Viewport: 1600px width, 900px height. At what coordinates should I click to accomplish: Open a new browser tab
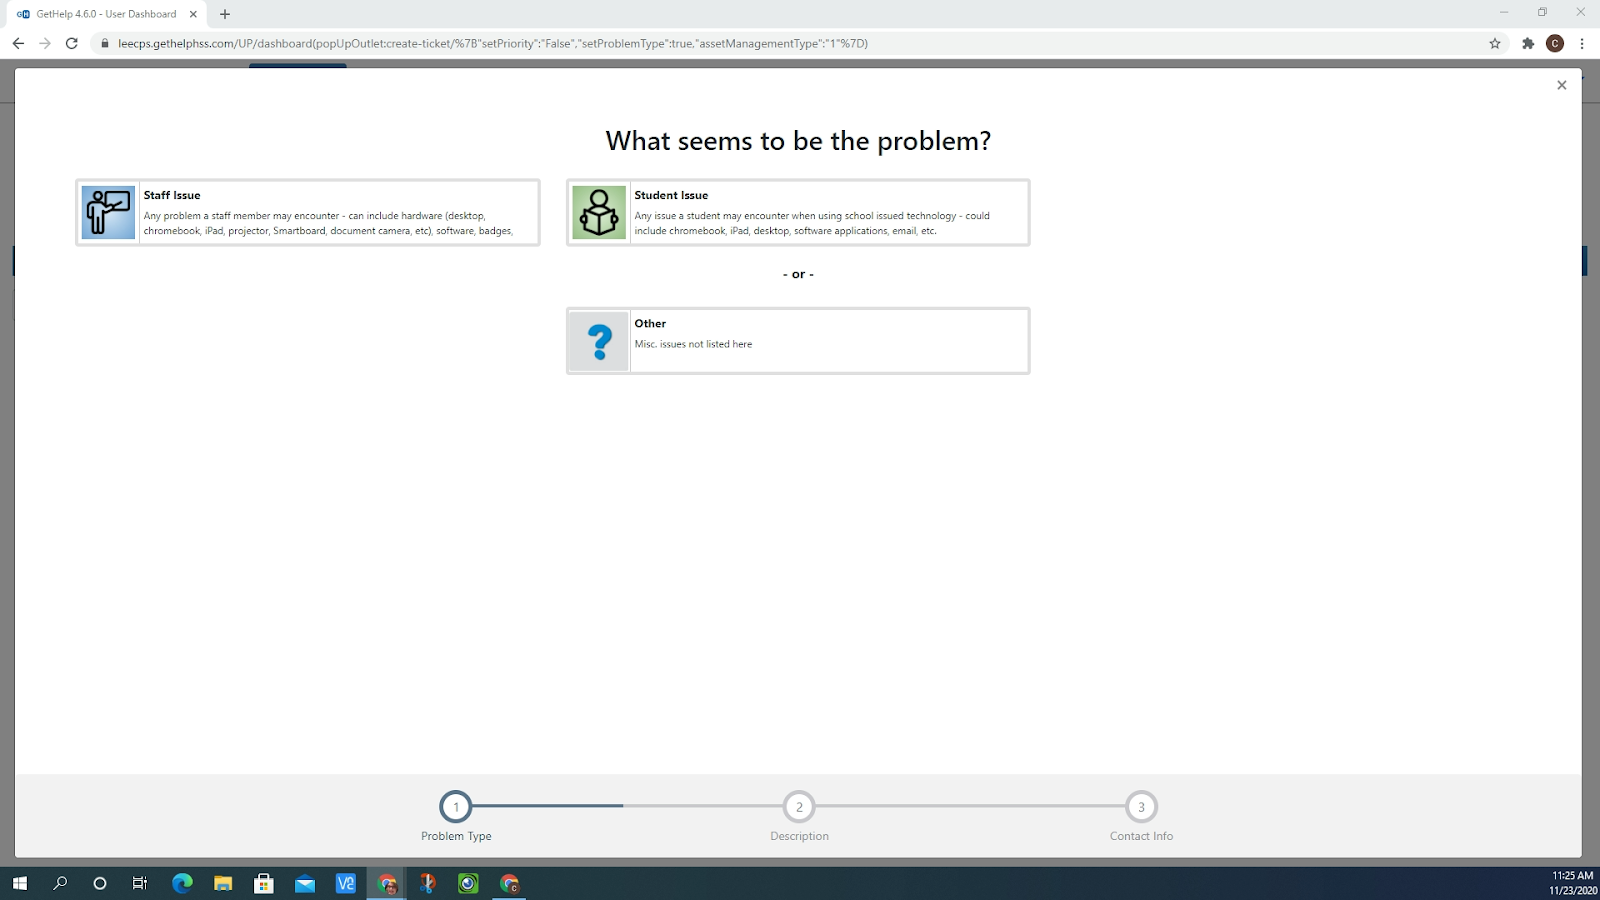pyautogui.click(x=225, y=14)
